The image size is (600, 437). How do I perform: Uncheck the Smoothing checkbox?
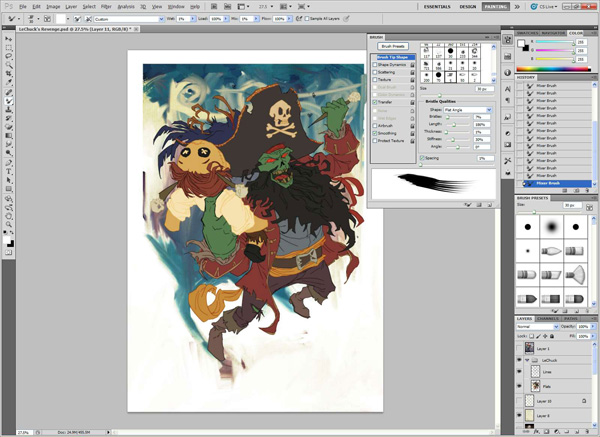pyautogui.click(x=375, y=133)
